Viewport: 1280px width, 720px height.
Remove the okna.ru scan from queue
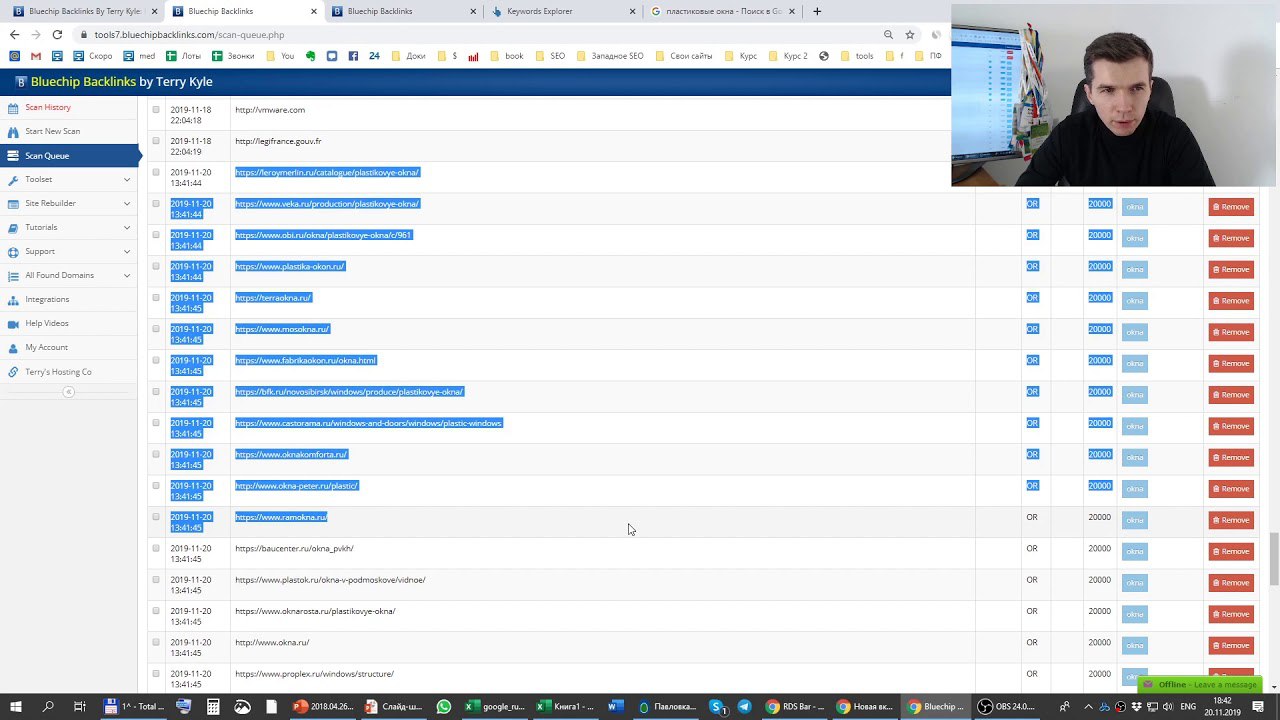click(x=1231, y=645)
